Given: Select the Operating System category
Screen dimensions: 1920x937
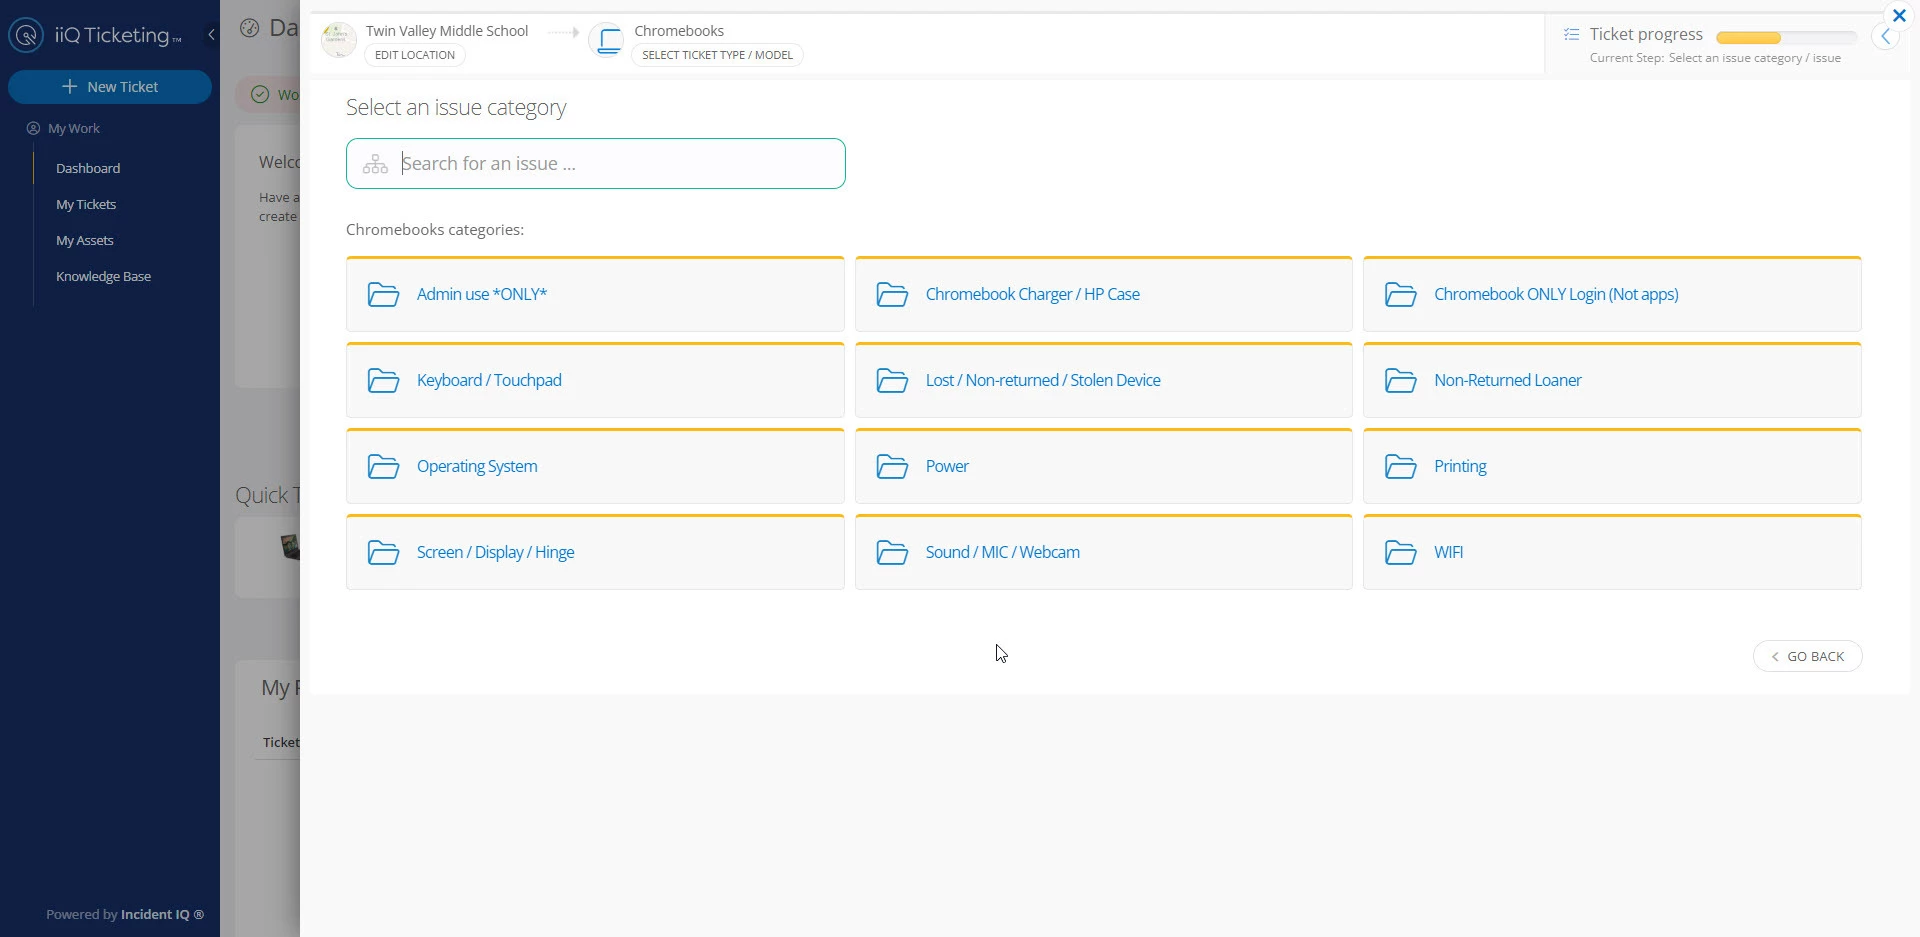Looking at the screenshot, I should point(595,466).
